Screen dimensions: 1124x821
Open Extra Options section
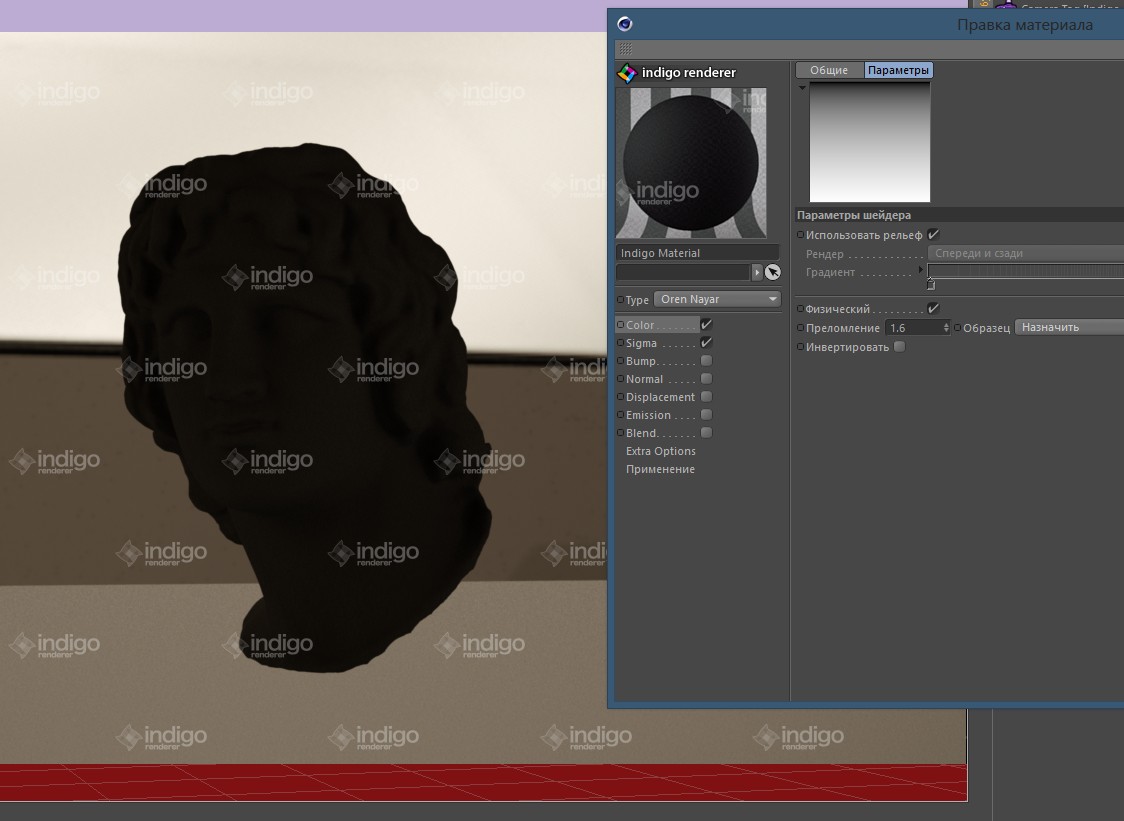pyautogui.click(x=660, y=451)
